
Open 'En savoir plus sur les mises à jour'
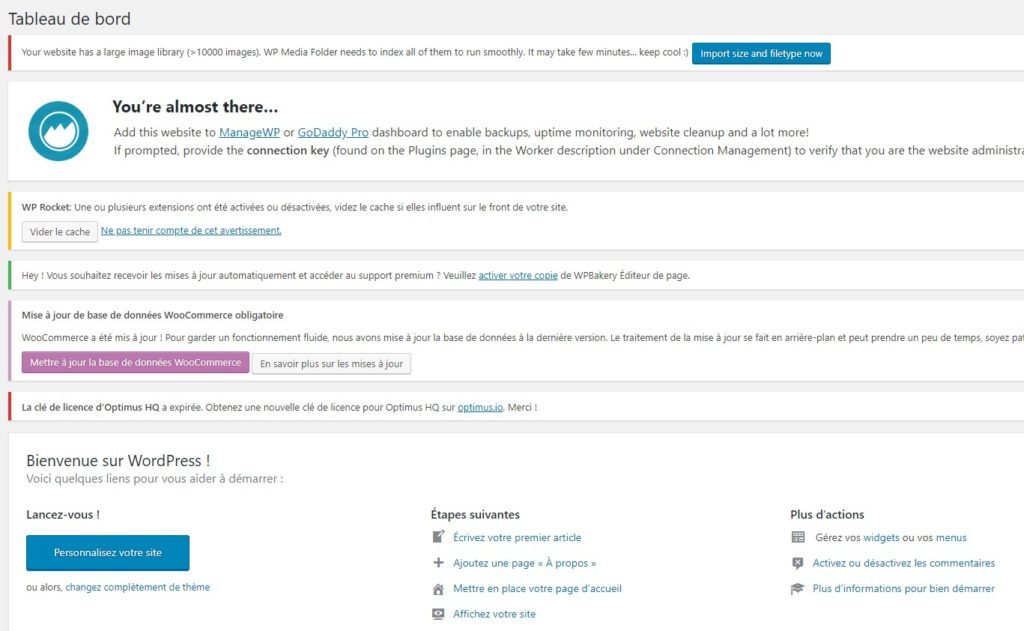point(330,363)
